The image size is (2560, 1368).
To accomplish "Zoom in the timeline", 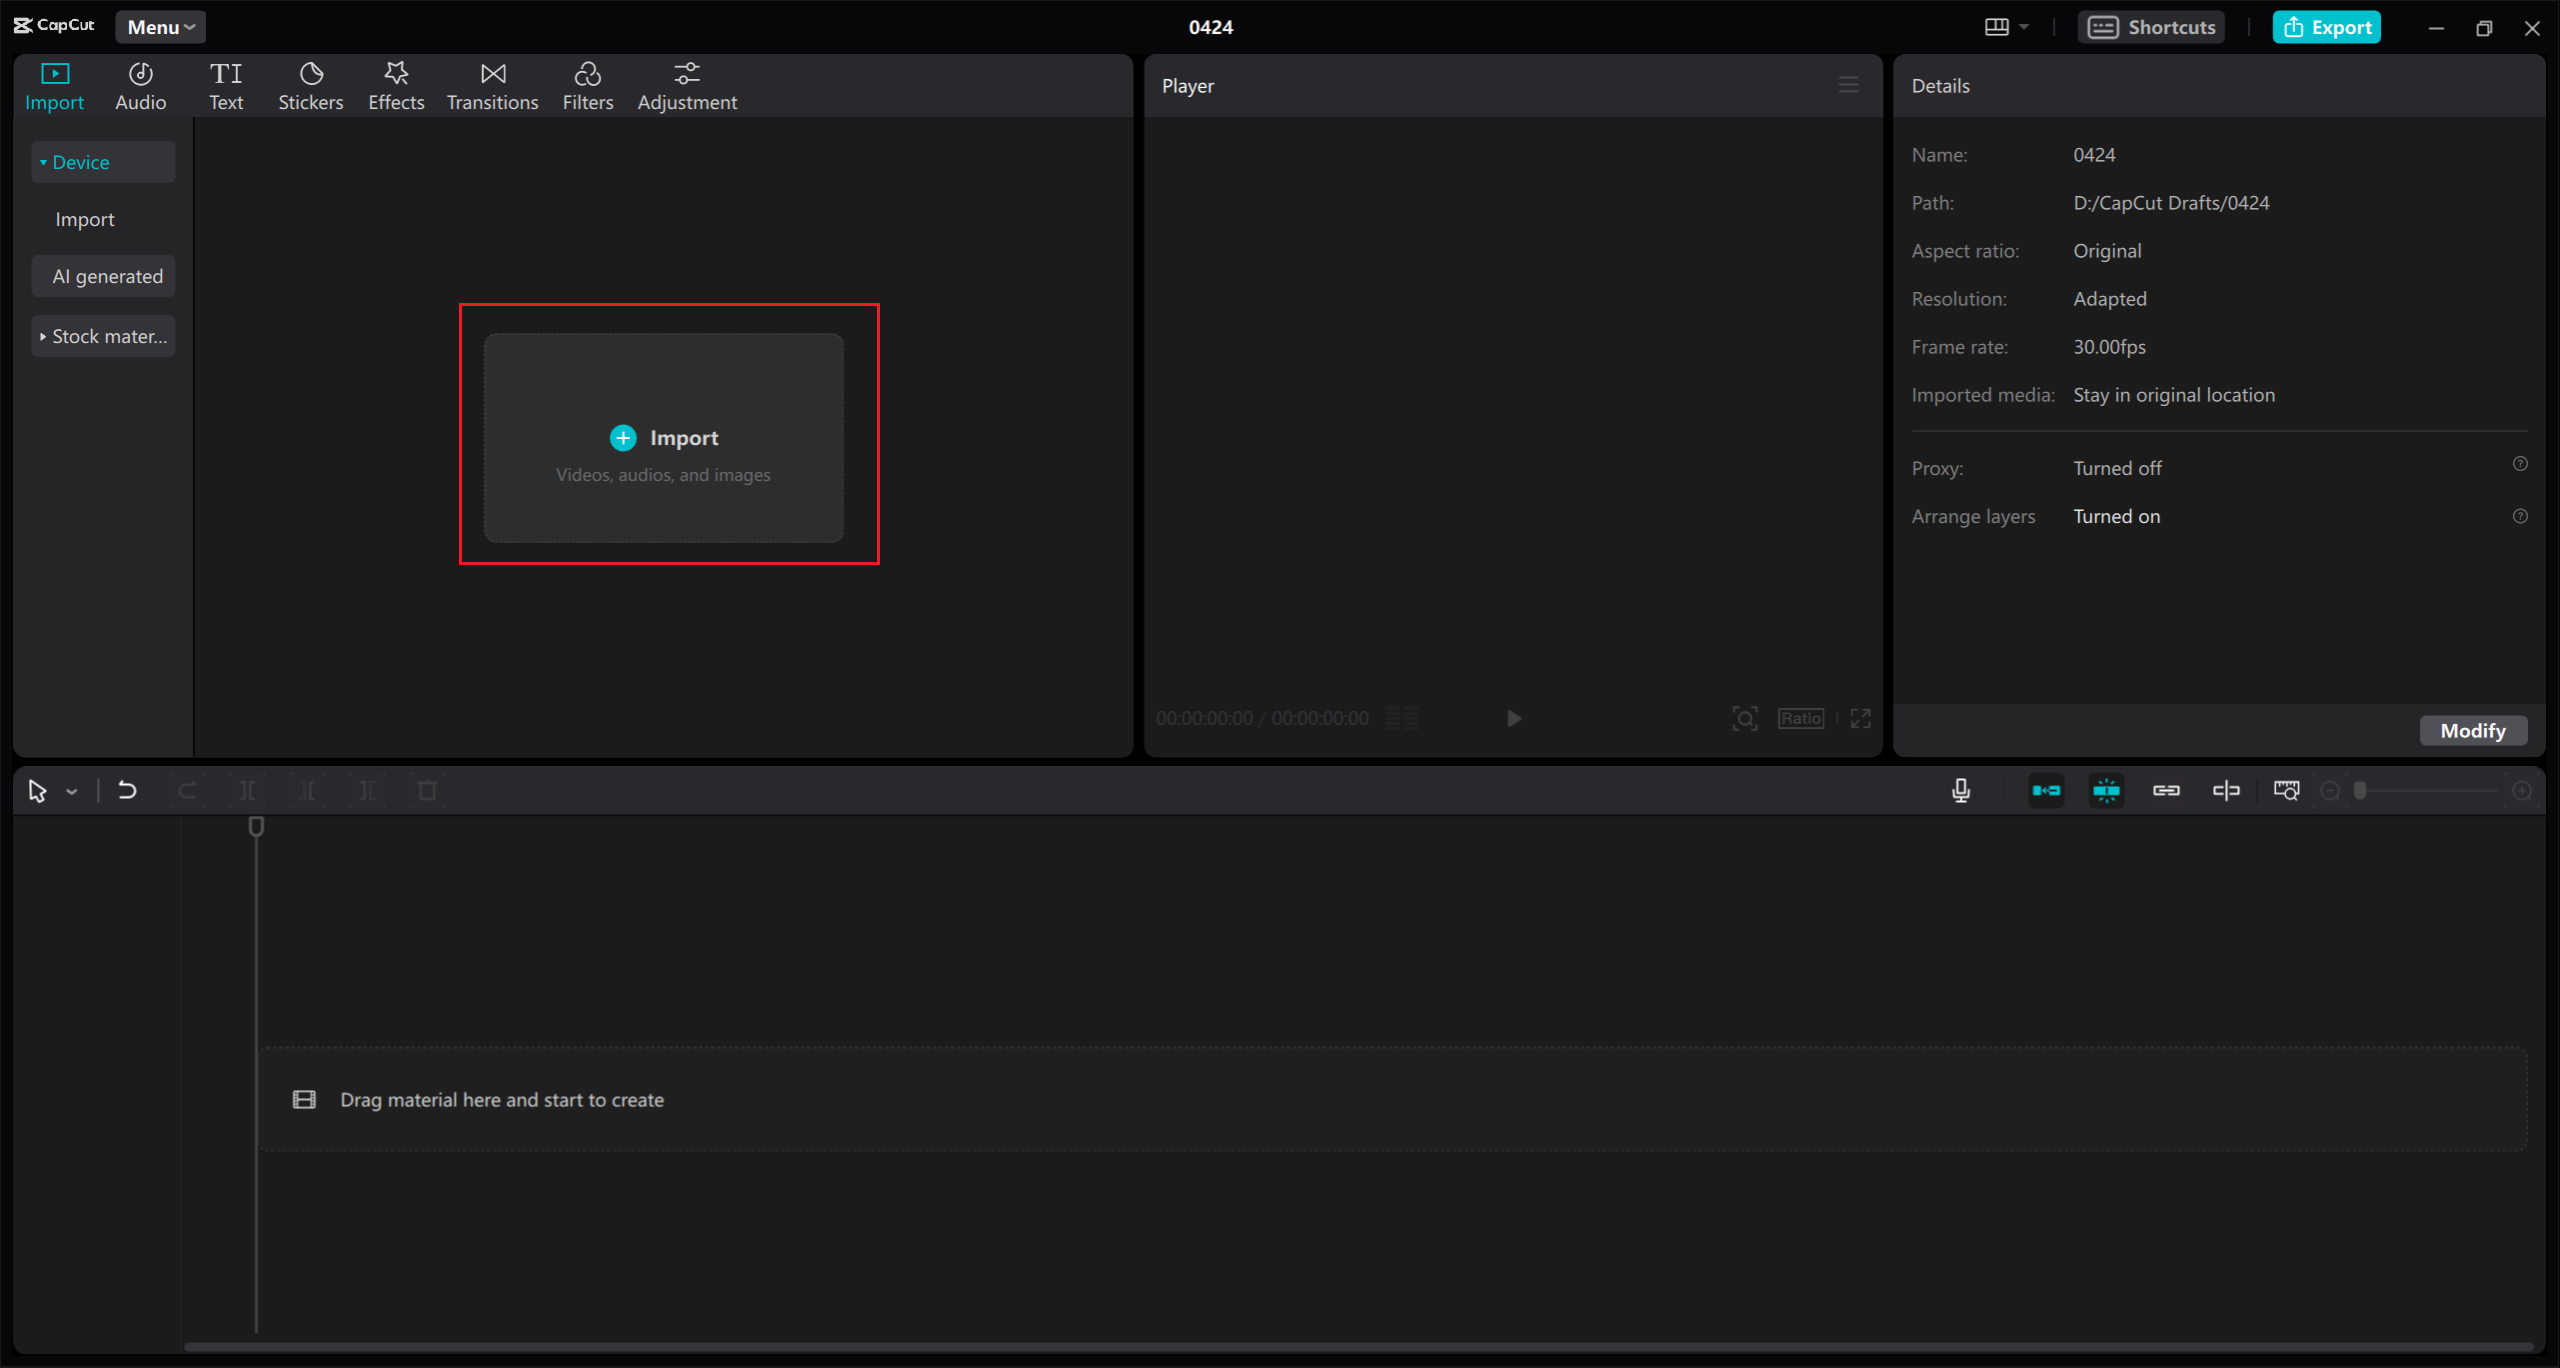I will pyautogui.click(x=2522, y=791).
